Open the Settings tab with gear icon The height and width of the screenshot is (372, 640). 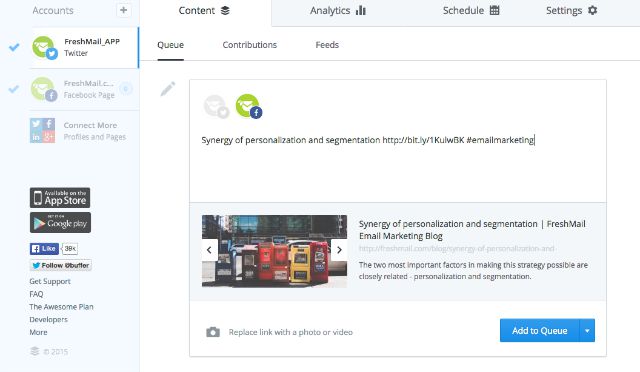click(x=571, y=11)
